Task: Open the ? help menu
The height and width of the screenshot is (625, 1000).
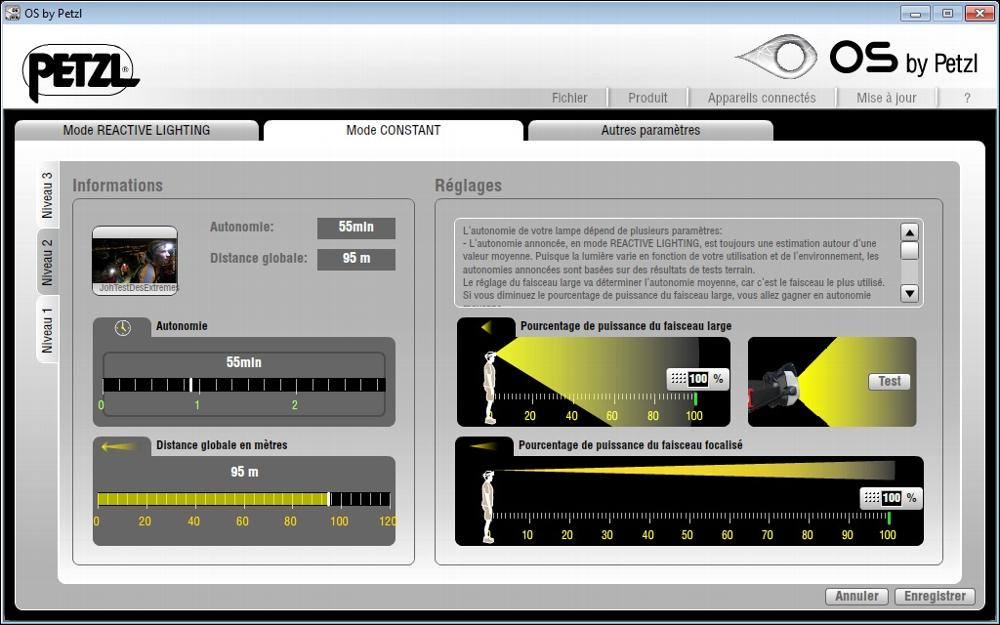Action: (967, 98)
